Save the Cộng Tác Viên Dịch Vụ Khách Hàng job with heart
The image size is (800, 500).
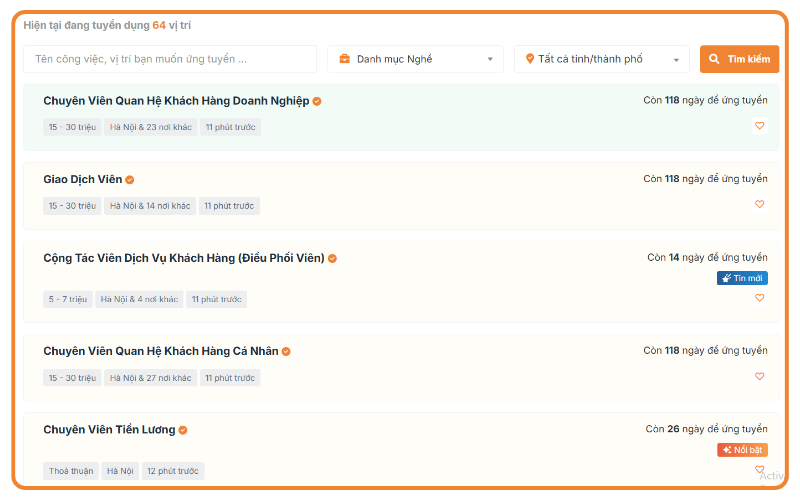click(759, 298)
